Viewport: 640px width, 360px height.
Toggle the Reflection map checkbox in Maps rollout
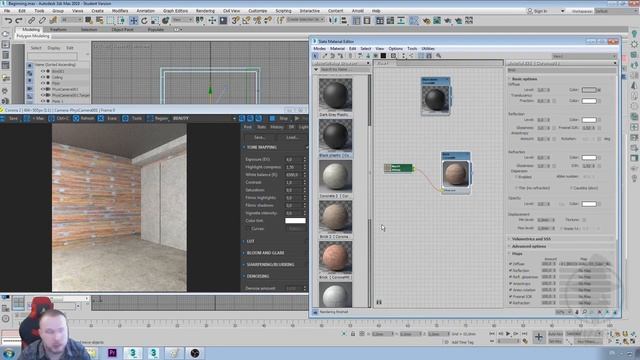point(511,271)
